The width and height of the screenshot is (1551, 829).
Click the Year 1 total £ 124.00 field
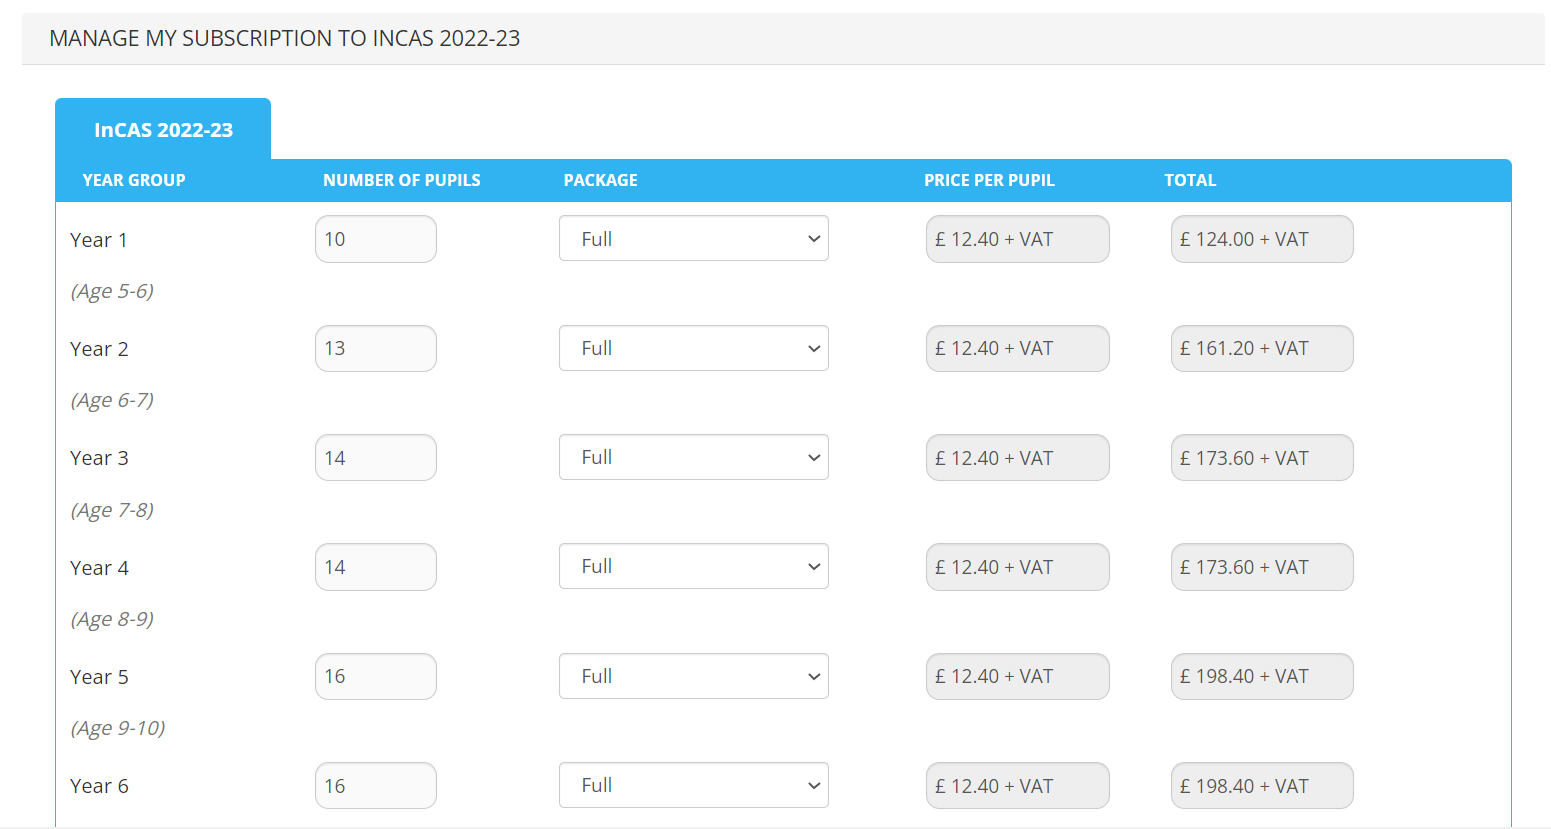click(x=1262, y=239)
